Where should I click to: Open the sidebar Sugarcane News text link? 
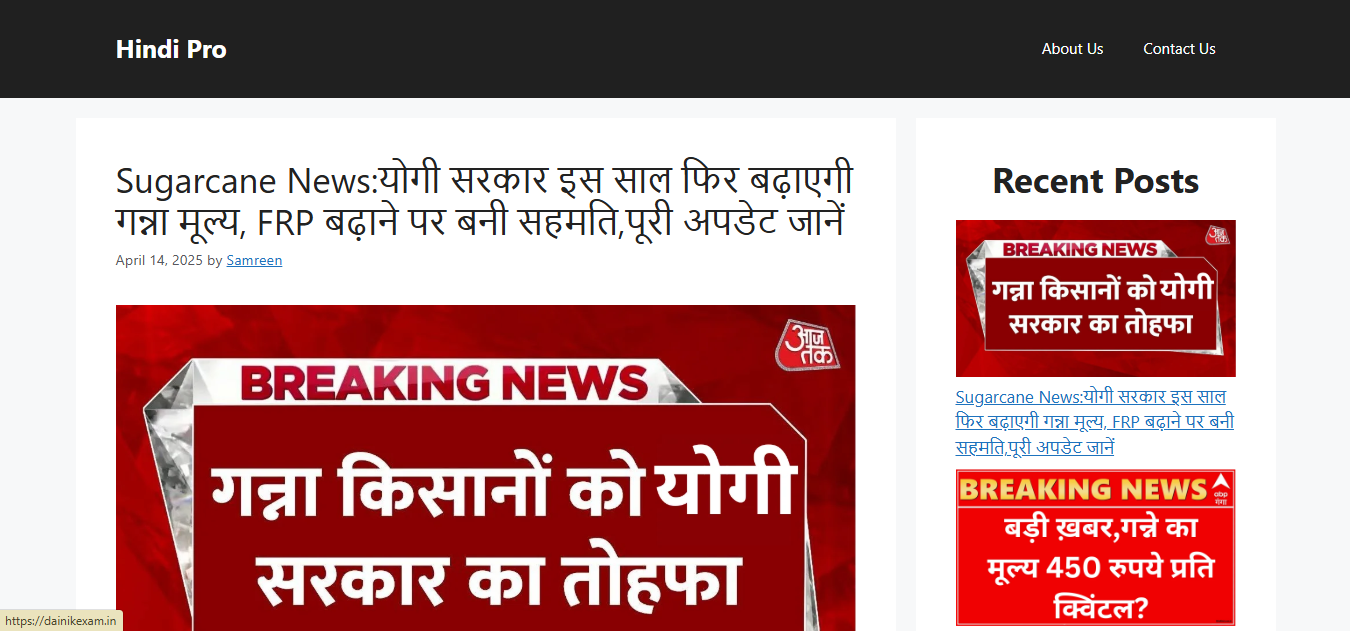coord(1095,422)
